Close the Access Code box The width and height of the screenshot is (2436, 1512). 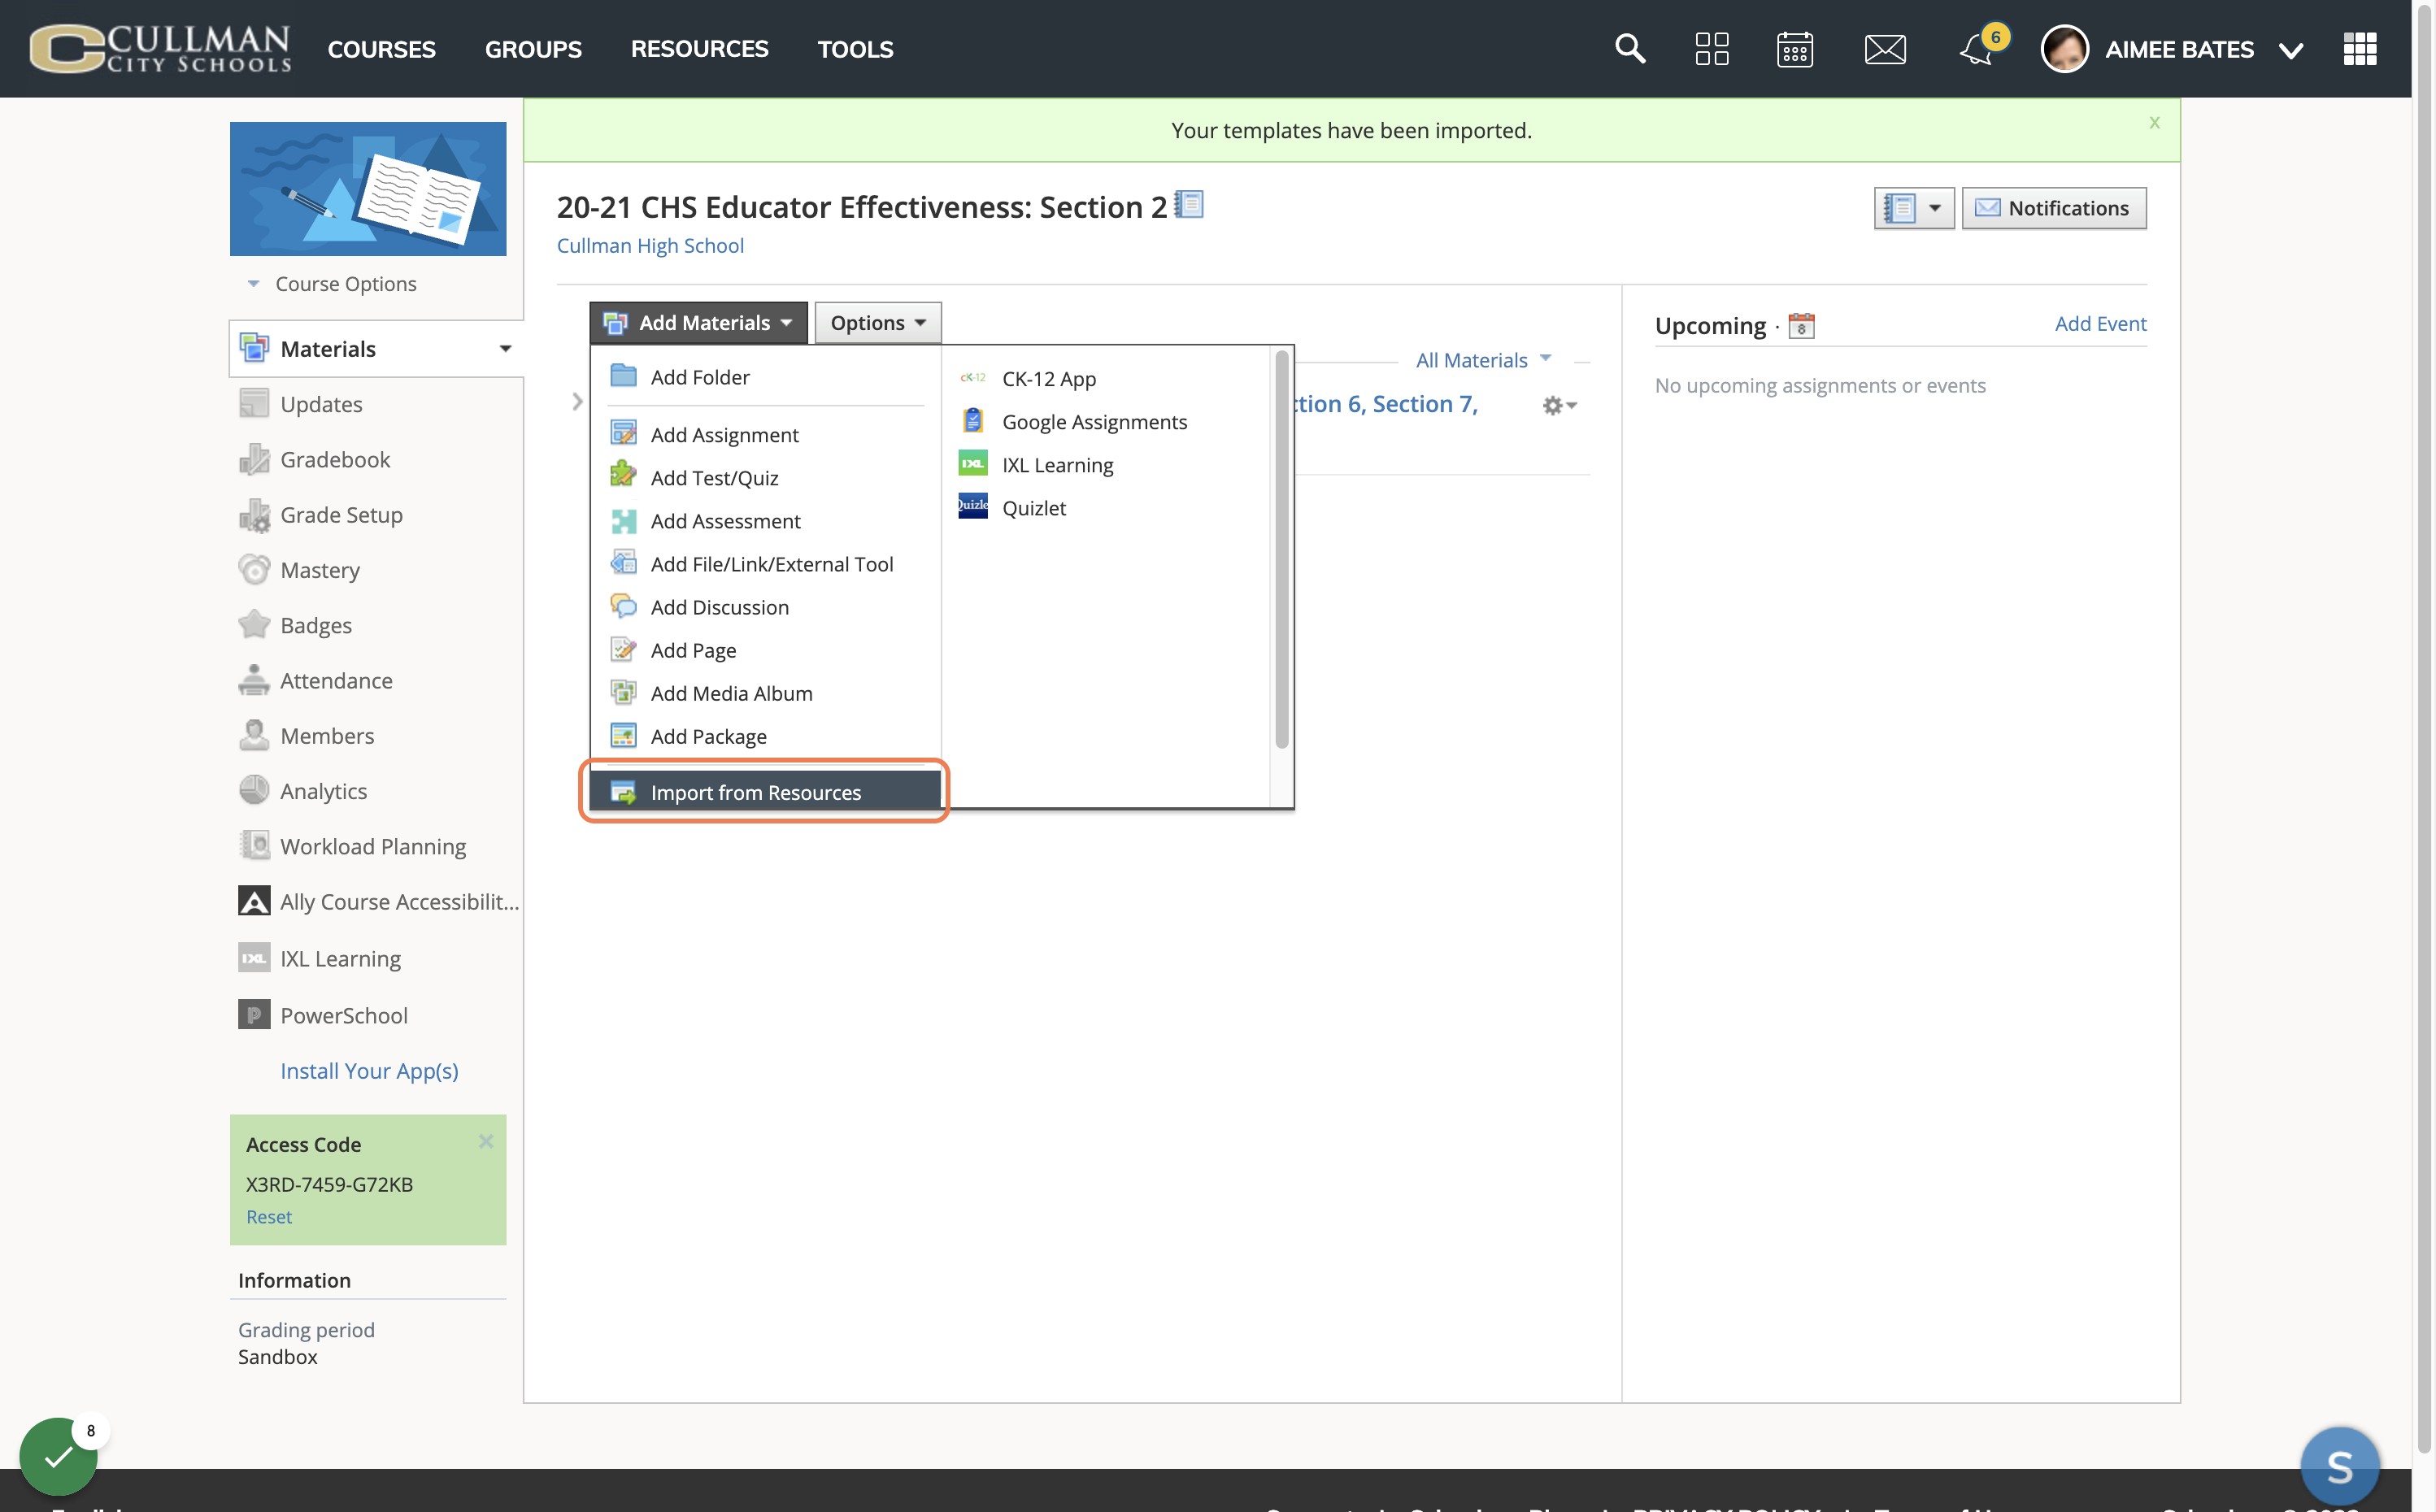[x=486, y=1141]
